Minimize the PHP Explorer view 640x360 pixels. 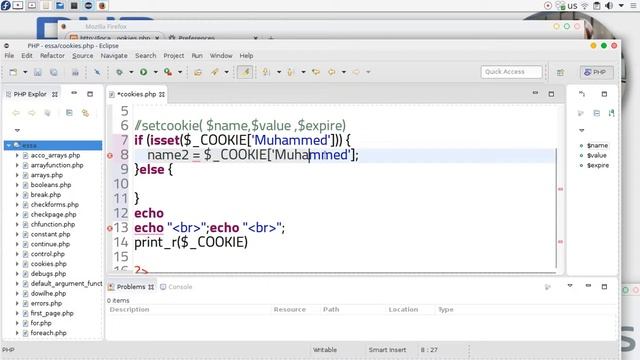click(x=74, y=93)
